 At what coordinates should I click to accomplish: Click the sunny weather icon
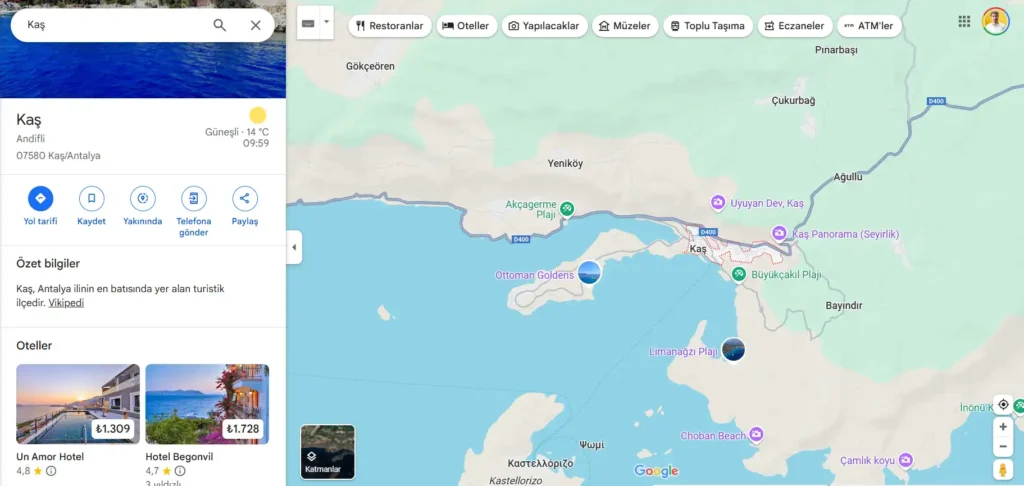click(x=258, y=116)
